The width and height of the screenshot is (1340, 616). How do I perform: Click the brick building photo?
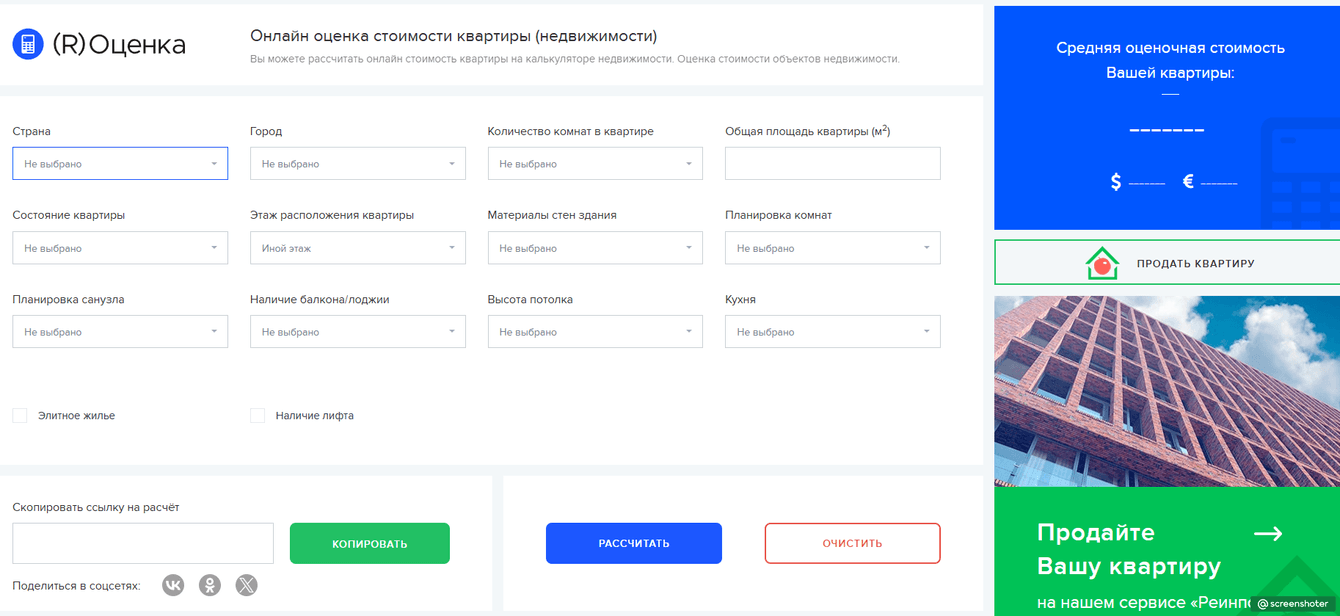[1167, 391]
